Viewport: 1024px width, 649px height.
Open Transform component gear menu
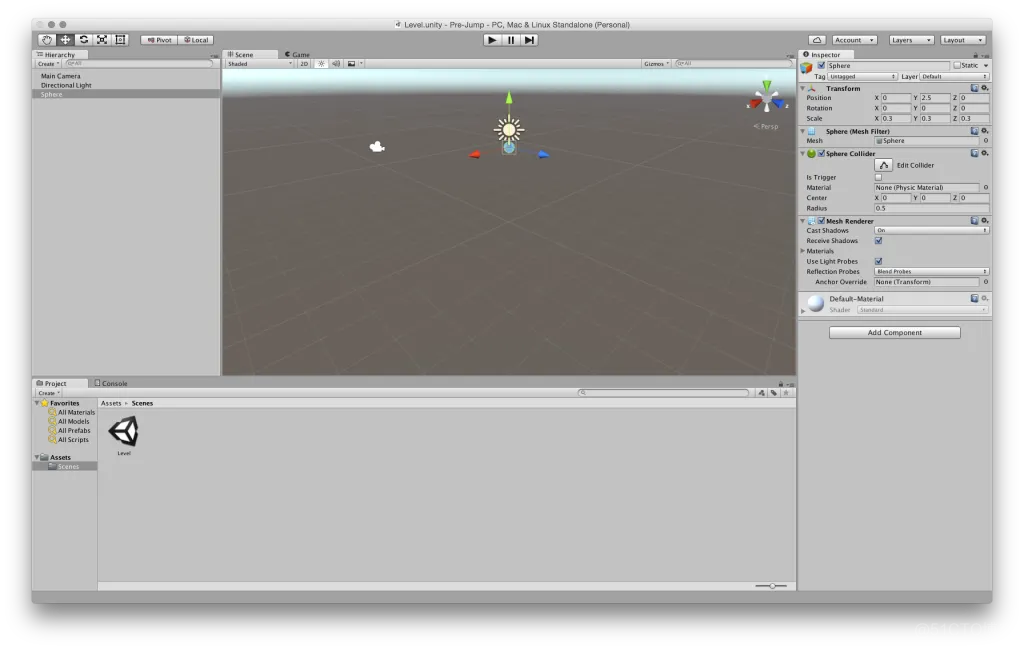pyautogui.click(x=985, y=88)
